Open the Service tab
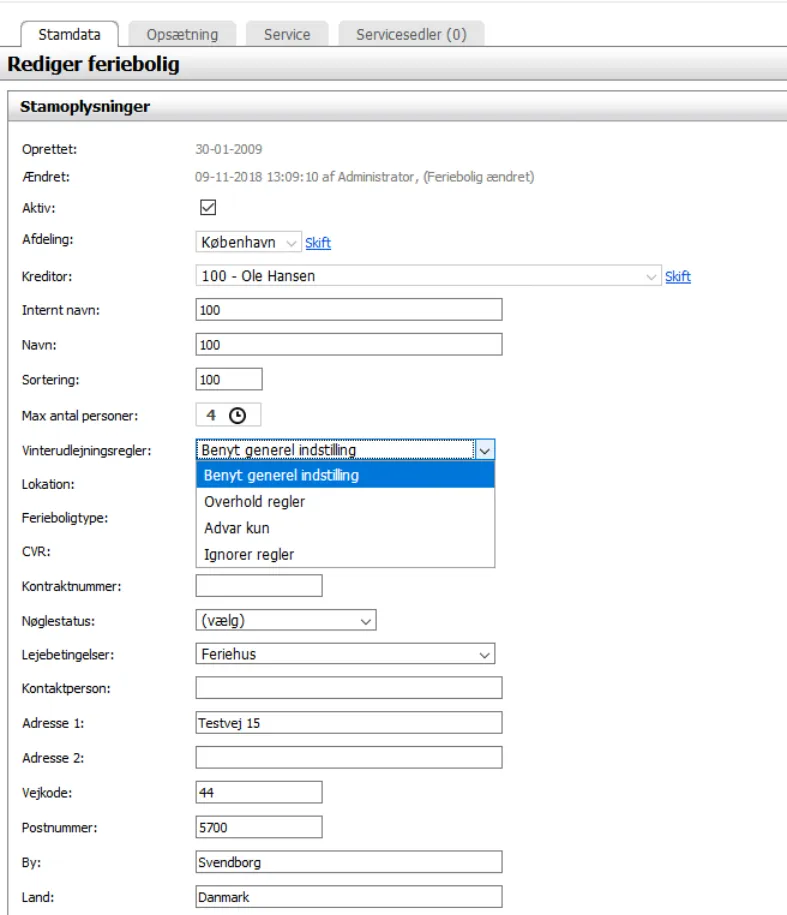Screen dimensions: 787x915 287,34
